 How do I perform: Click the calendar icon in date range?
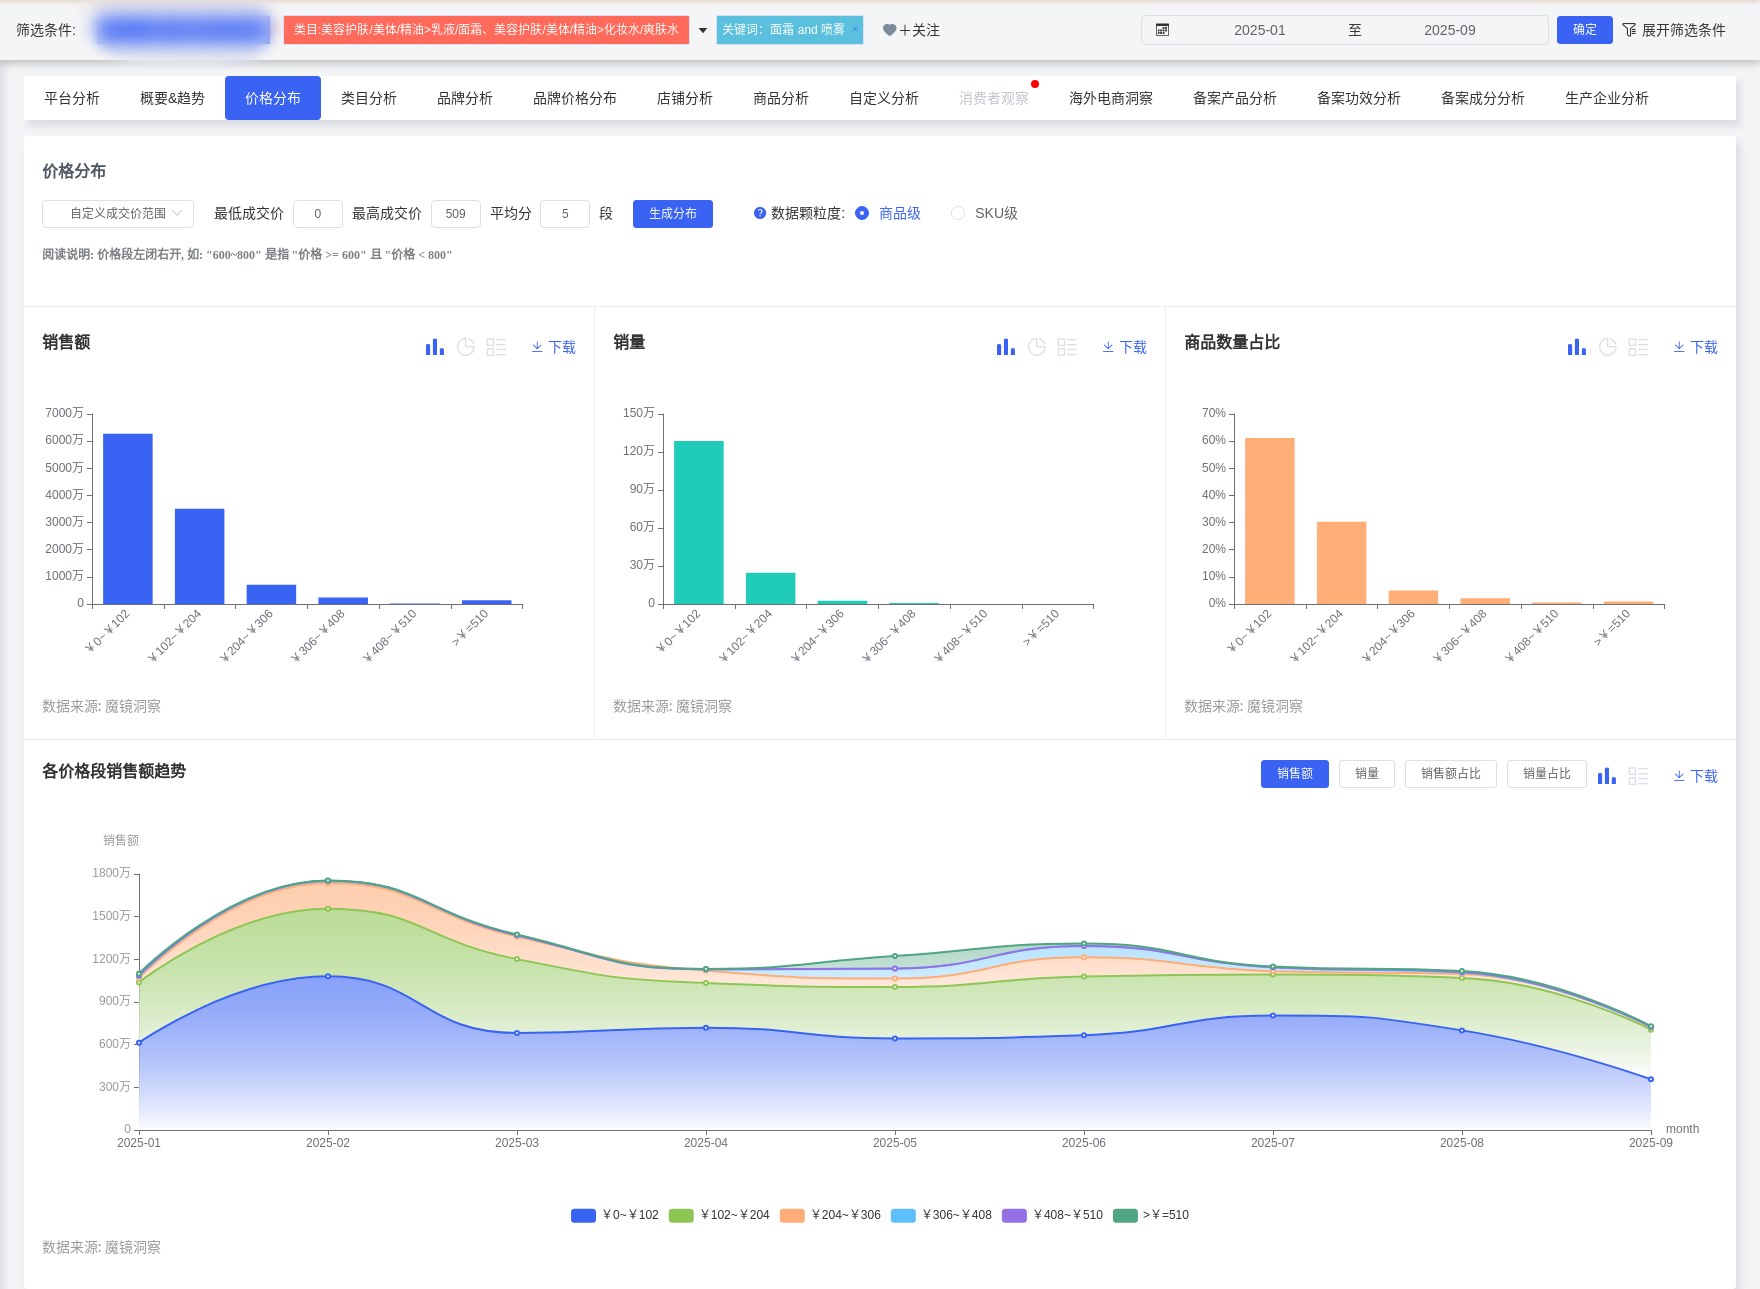click(x=1162, y=30)
